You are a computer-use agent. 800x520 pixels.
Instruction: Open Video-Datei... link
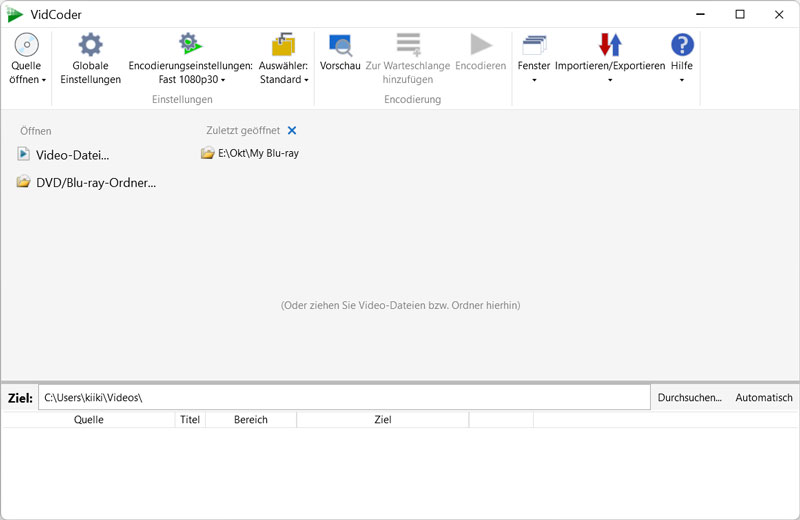coord(72,155)
